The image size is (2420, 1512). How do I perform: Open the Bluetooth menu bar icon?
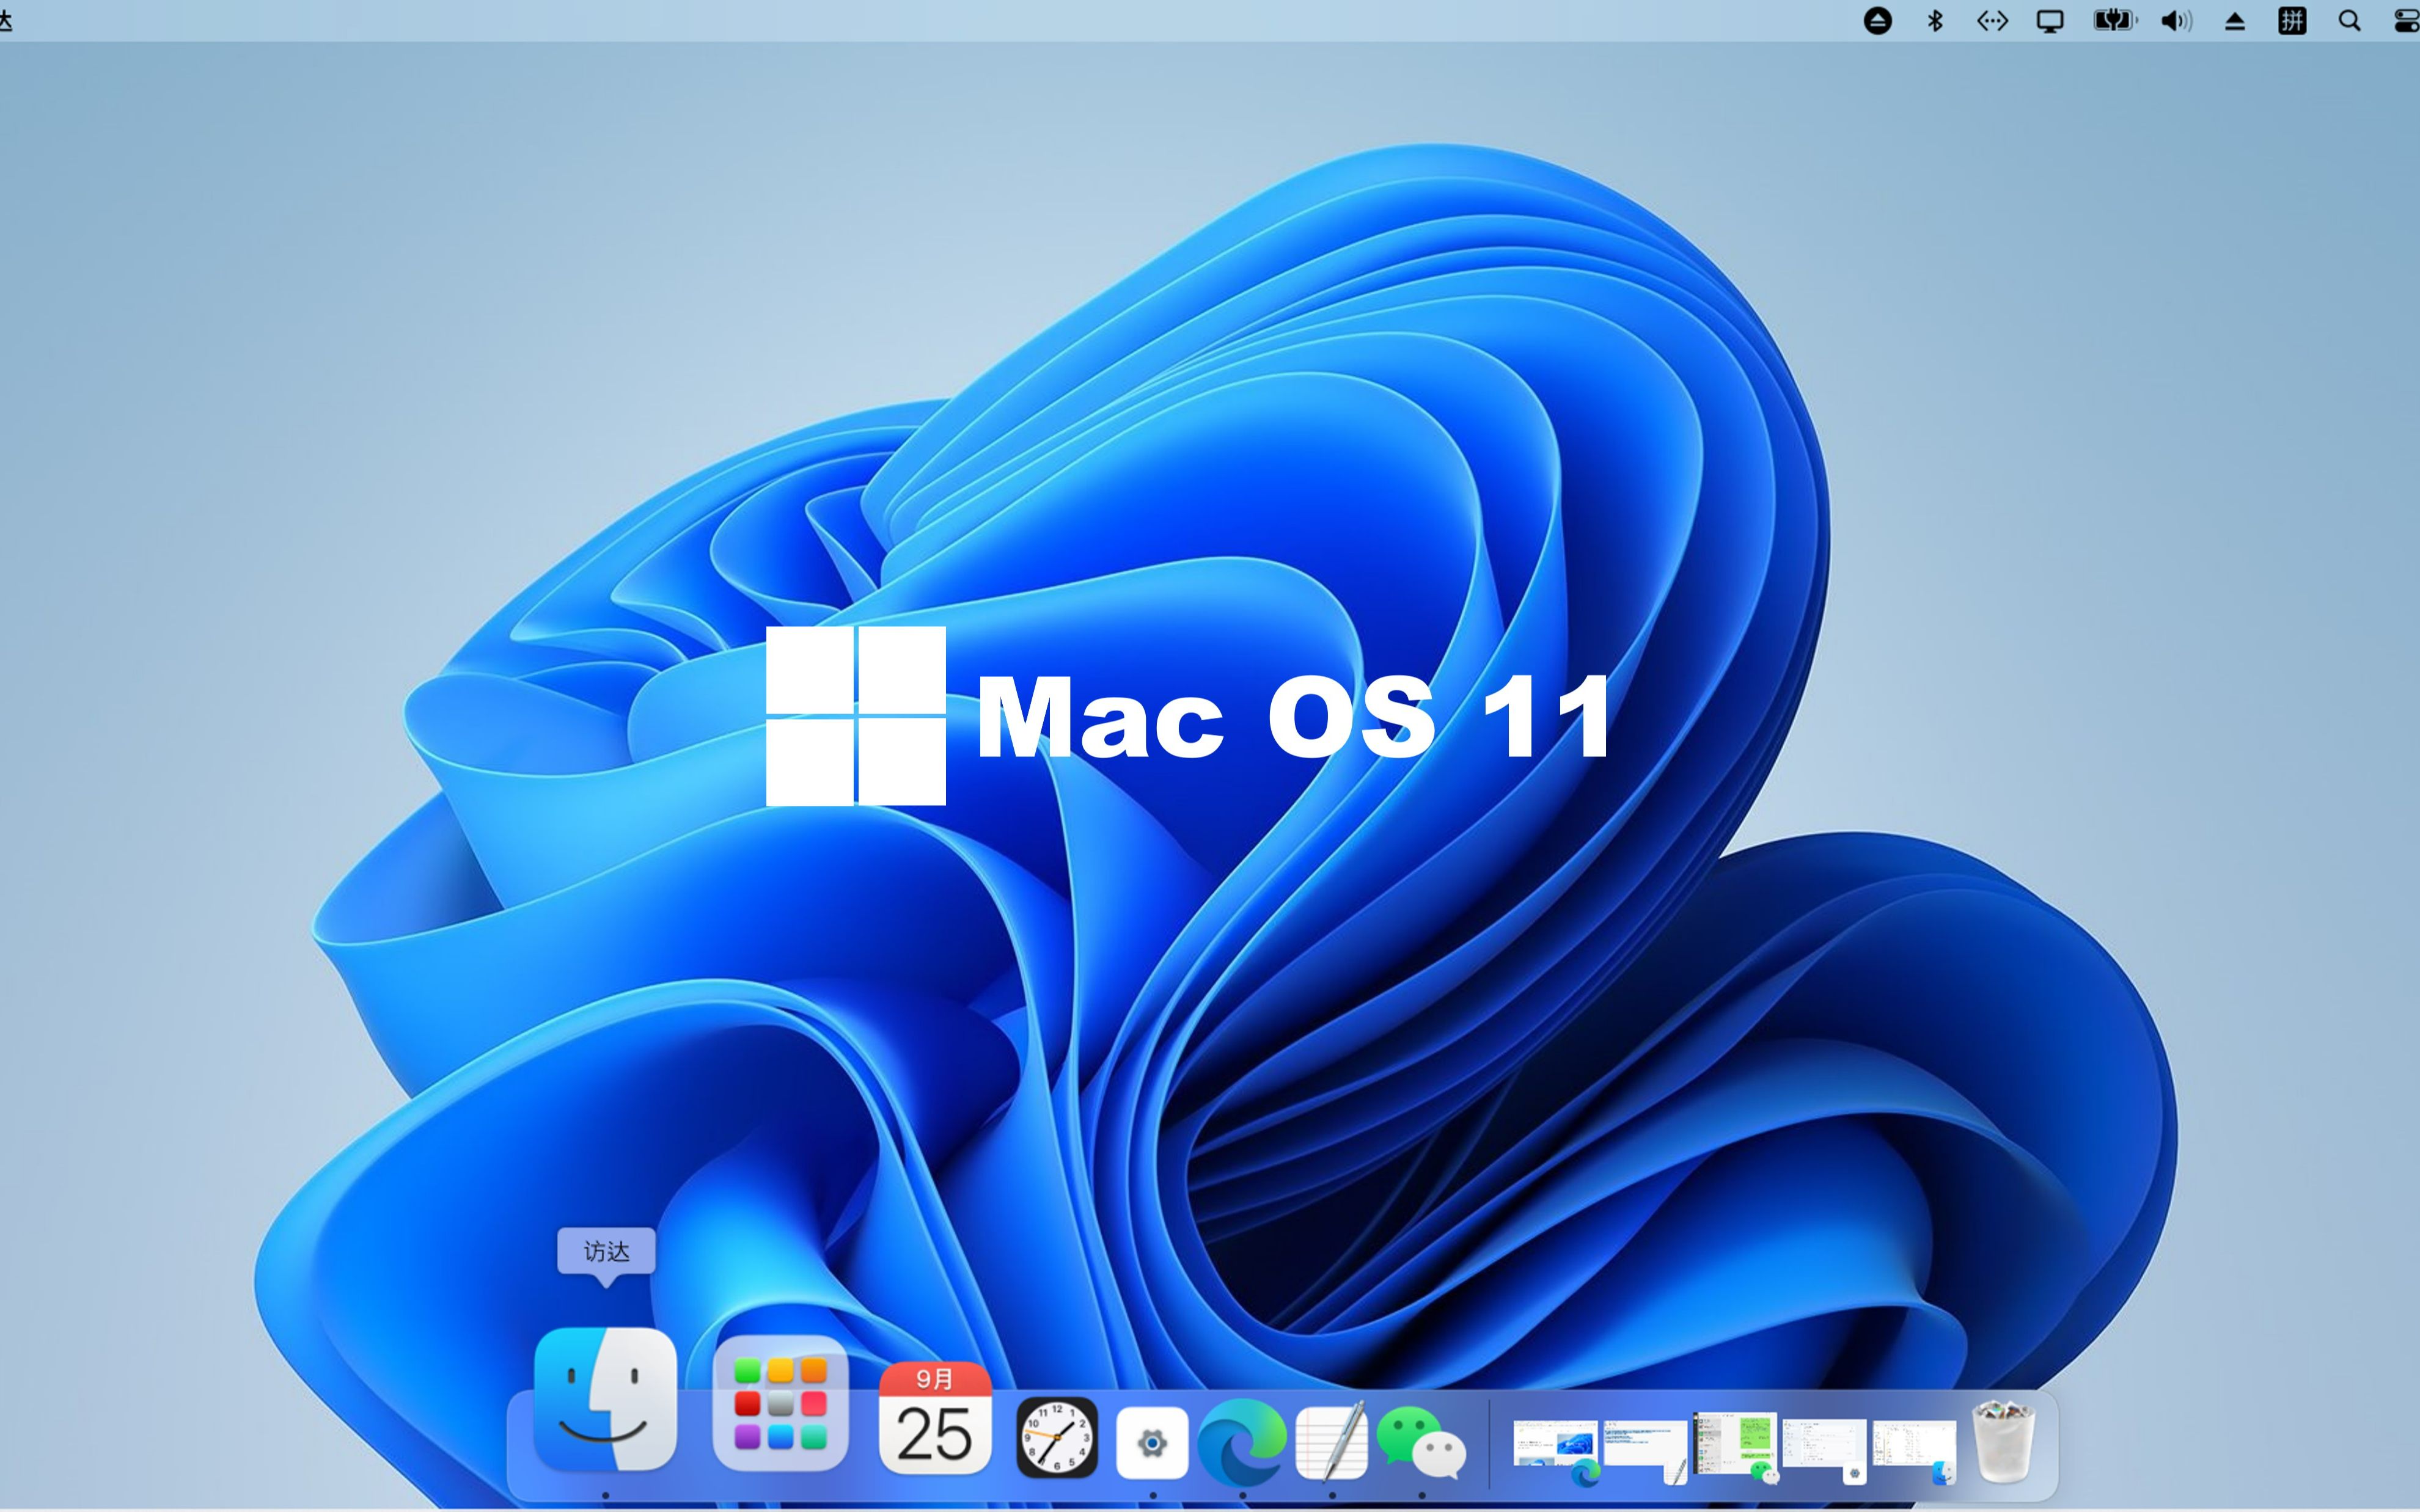point(1935,21)
